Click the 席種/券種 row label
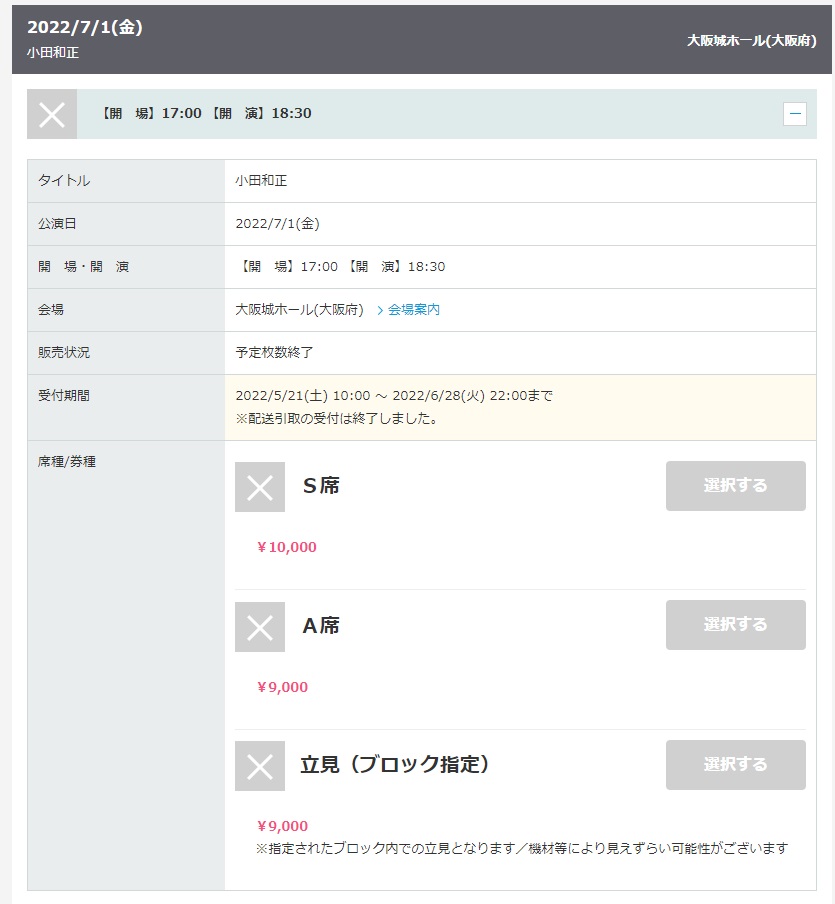The image size is (835, 904). pos(67,462)
